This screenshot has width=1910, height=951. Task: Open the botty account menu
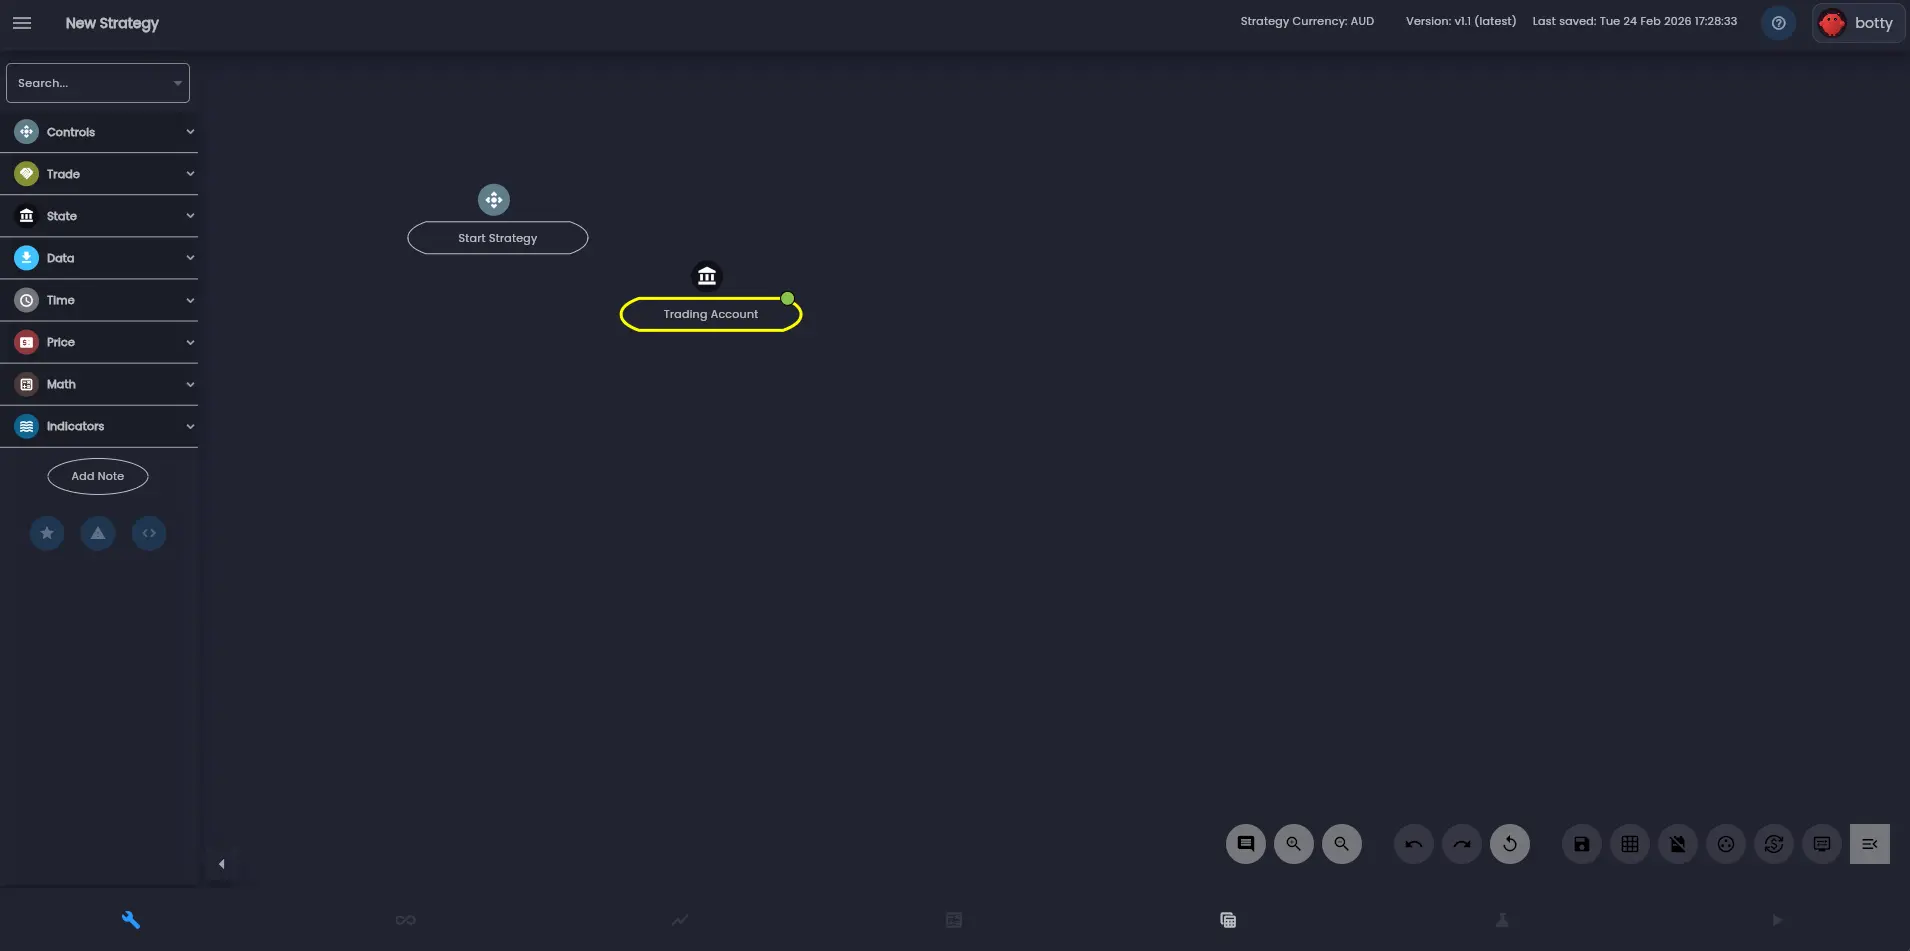click(1857, 22)
